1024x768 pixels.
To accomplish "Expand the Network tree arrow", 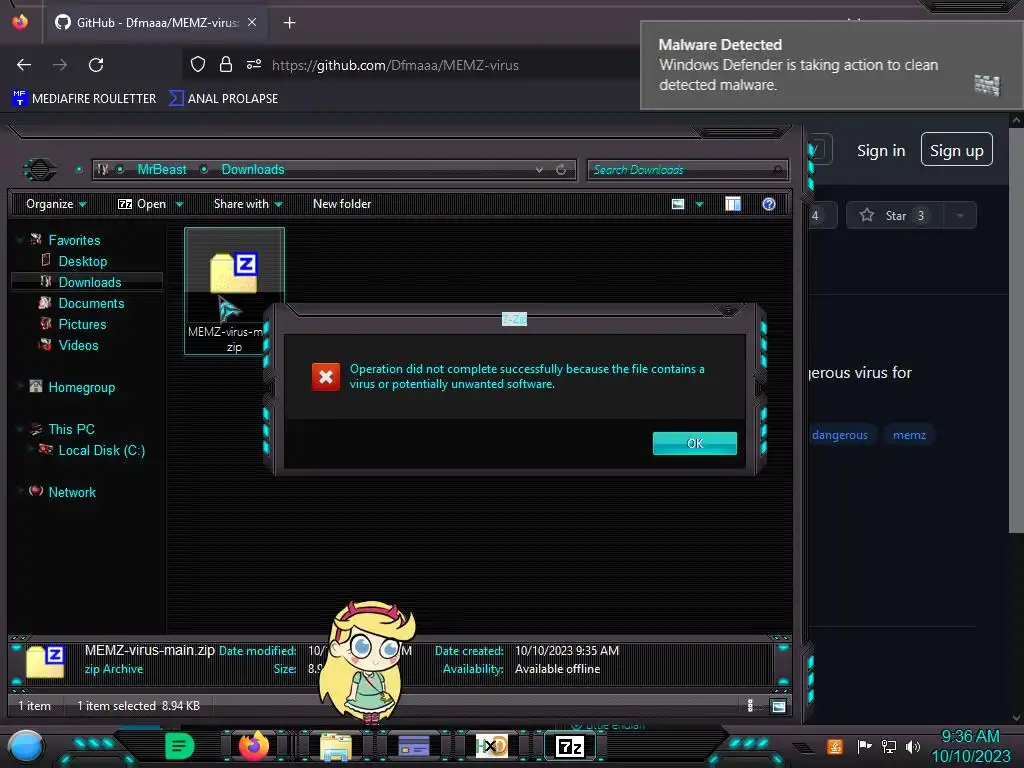I will [x=20, y=491].
